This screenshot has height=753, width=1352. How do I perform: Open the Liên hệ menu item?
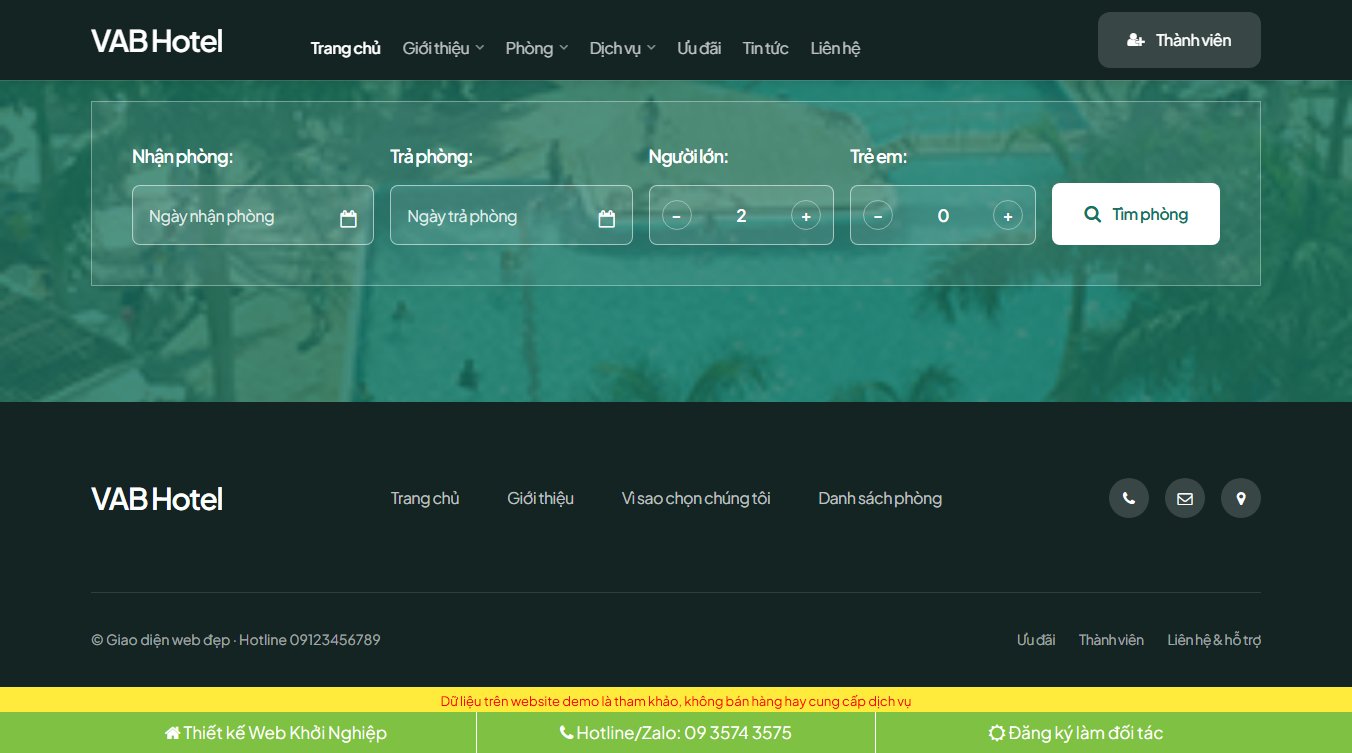pos(836,48)
